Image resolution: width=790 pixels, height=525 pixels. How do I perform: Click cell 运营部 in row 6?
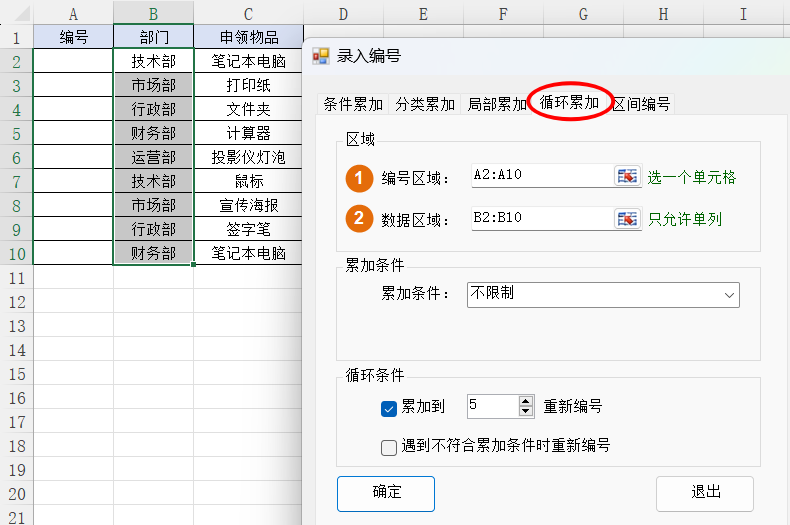(154, 157)
